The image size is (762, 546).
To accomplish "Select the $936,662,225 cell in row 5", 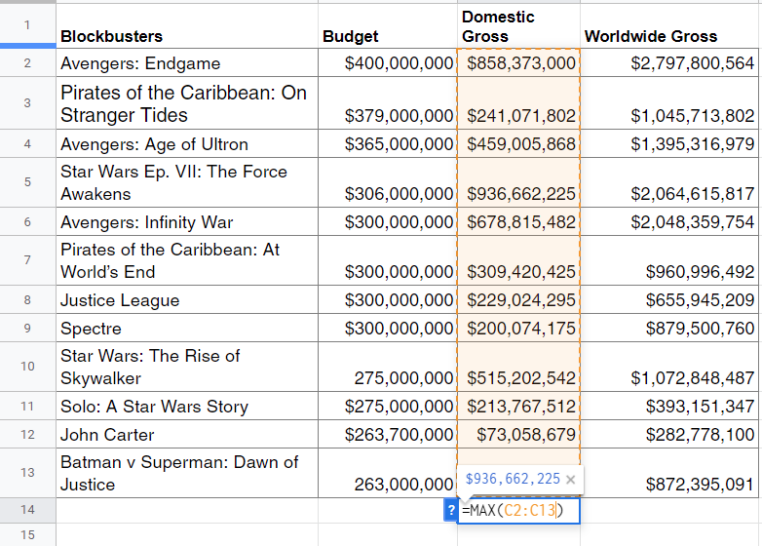I will (x=519, y=183).
